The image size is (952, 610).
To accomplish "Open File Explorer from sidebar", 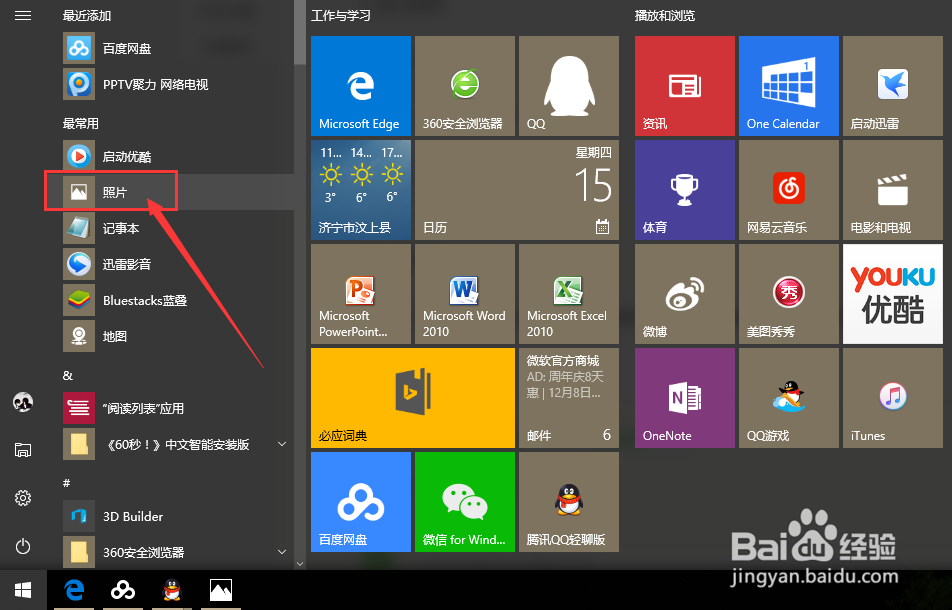I will tap(23, 450).
